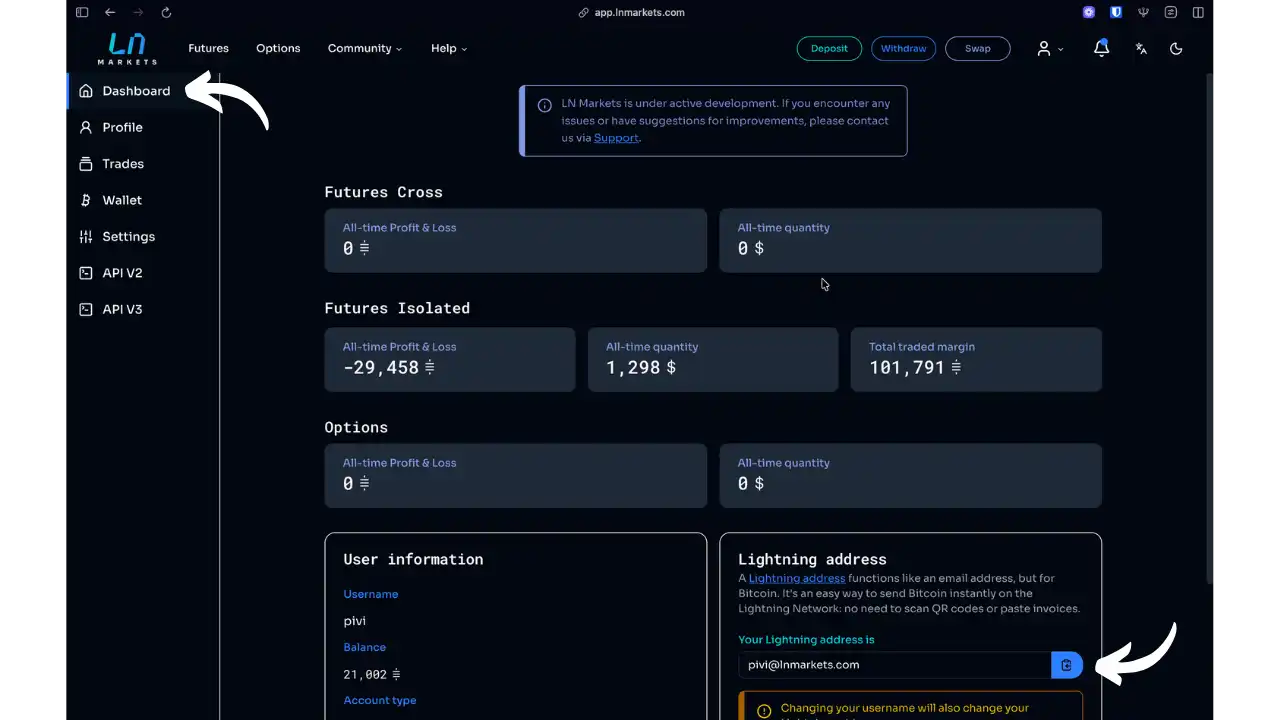Image resolution: width=1280 pixels, height=720 pixels.
Task: Open the Wallet via its bitcoin icon
Action: [85, 200]
